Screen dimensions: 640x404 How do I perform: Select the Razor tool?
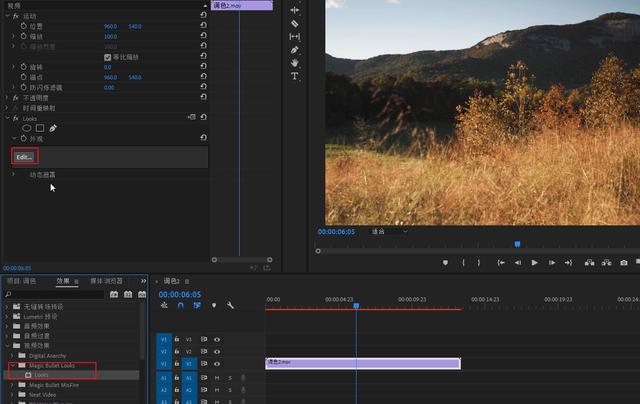coord(295,24)
